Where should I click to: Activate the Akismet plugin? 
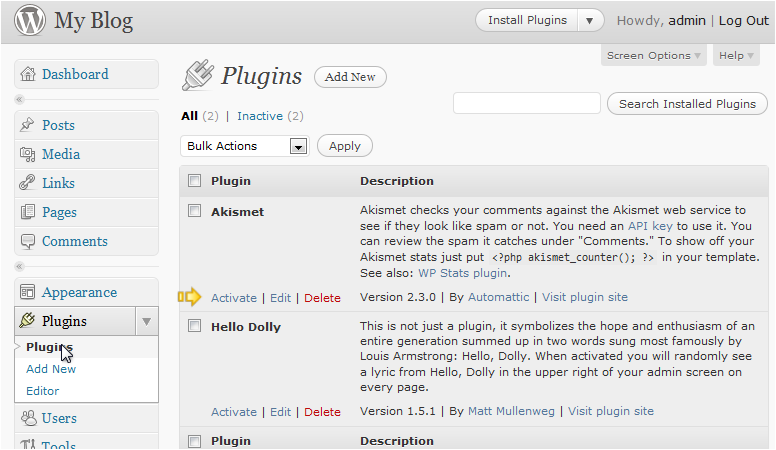pyautogui.click(x=234, y=298)
